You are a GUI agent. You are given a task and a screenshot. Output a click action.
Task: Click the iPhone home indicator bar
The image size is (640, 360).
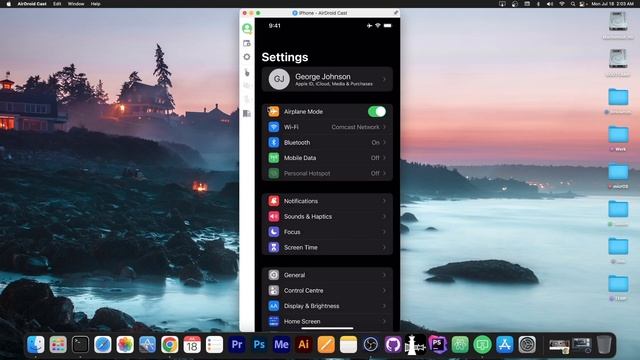click(x=327, y=328)
